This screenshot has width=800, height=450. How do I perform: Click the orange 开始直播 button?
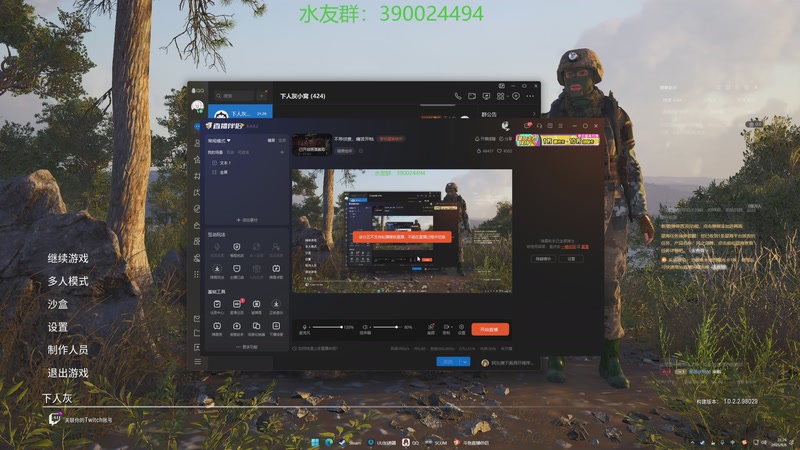490,330
